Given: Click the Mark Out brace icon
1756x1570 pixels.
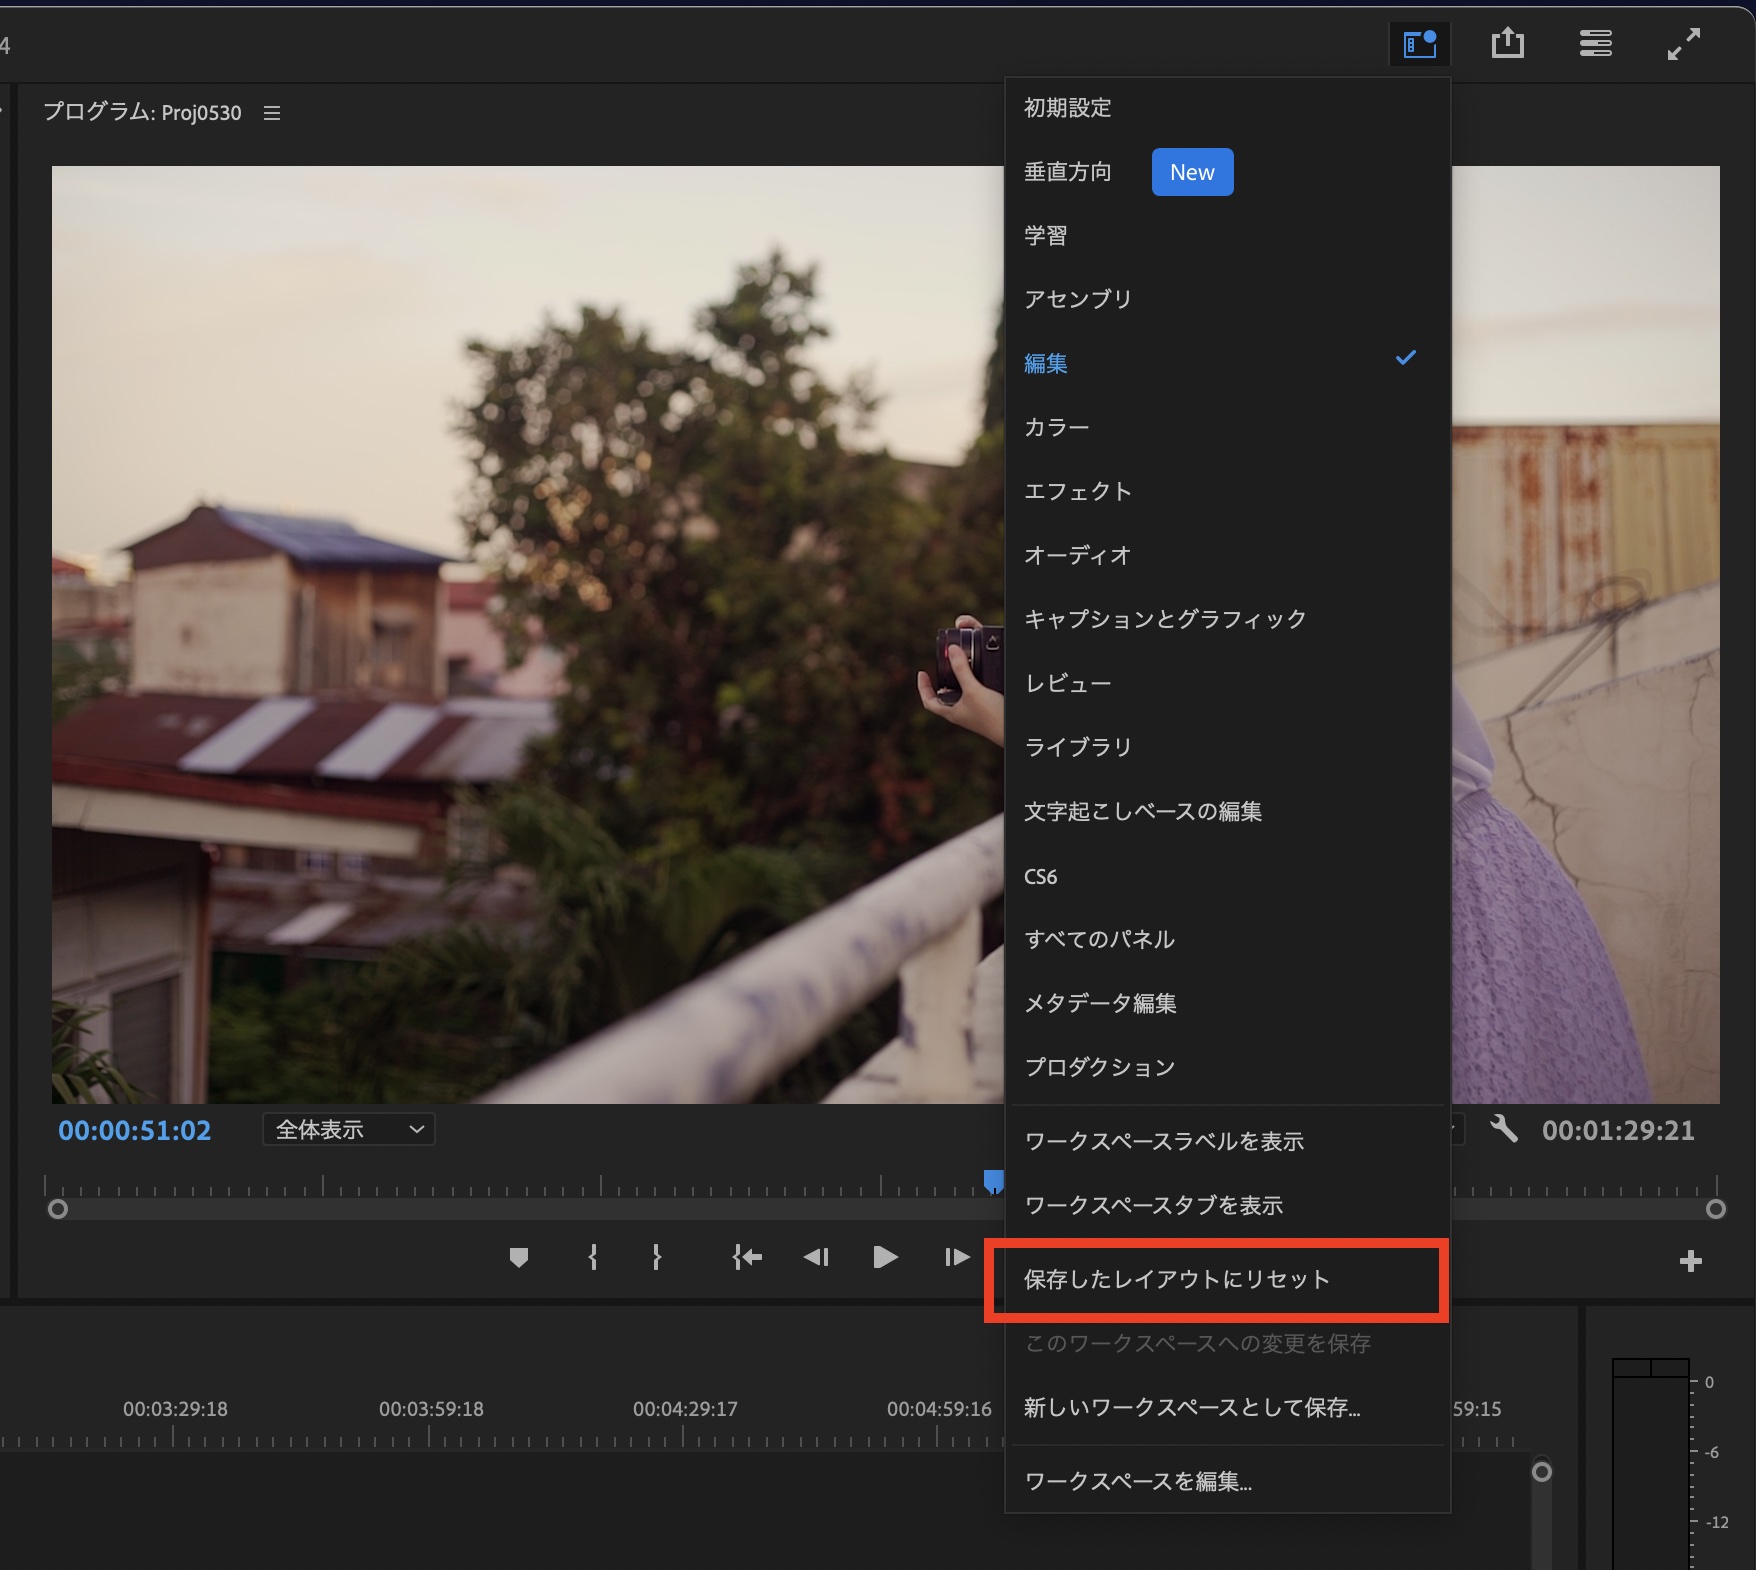Looking at the screenshot, I should pos(656,1257).
